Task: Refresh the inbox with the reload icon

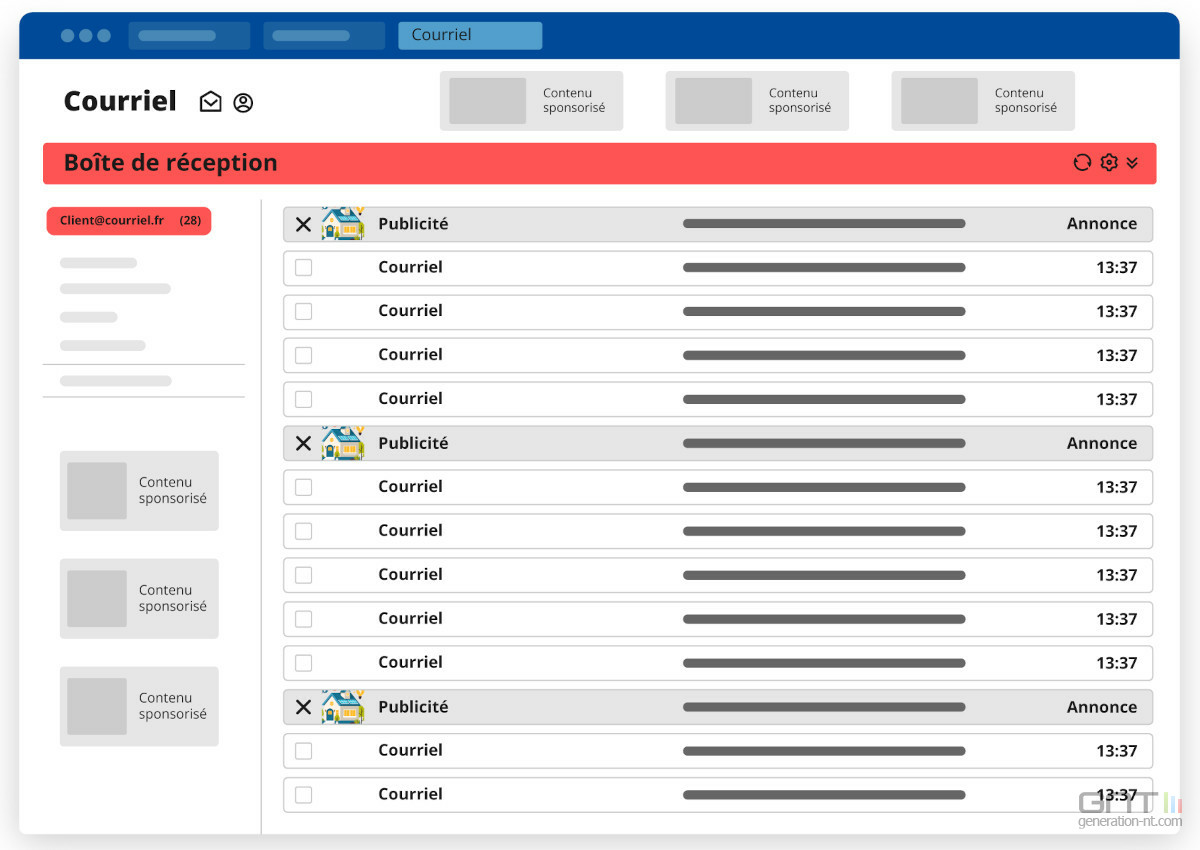Action: (1082, 163)
